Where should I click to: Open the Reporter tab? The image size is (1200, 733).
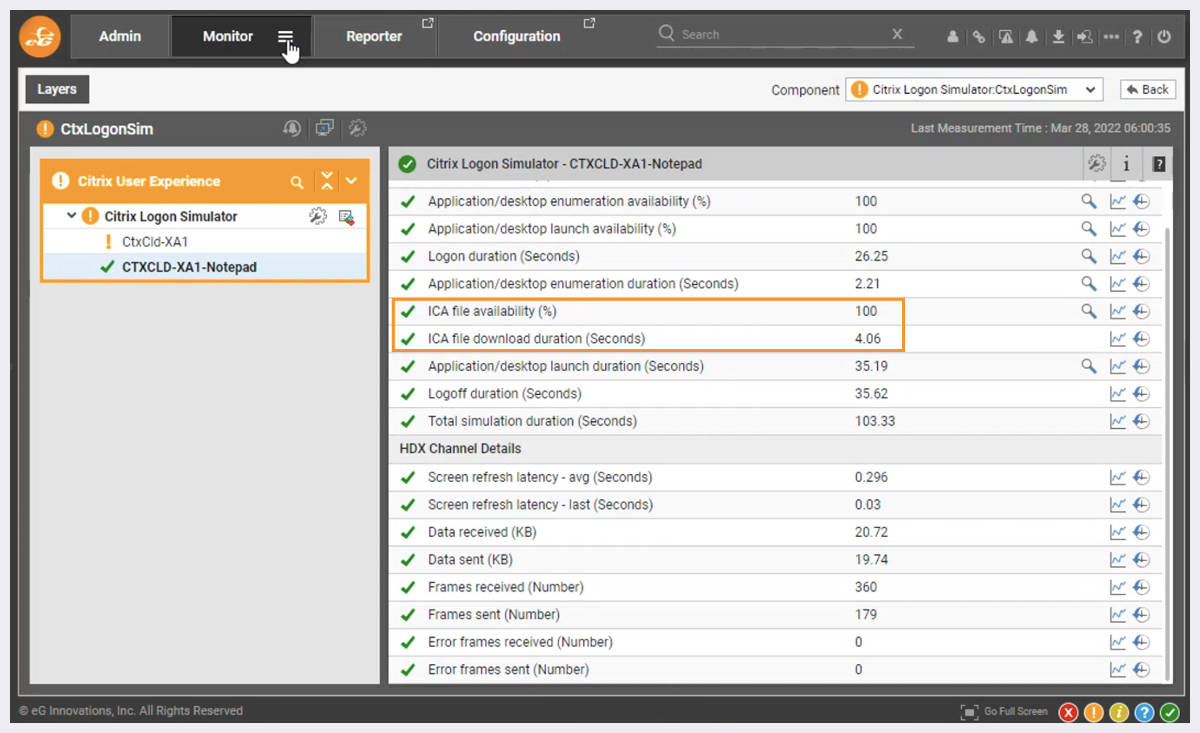tap(374, 36)
